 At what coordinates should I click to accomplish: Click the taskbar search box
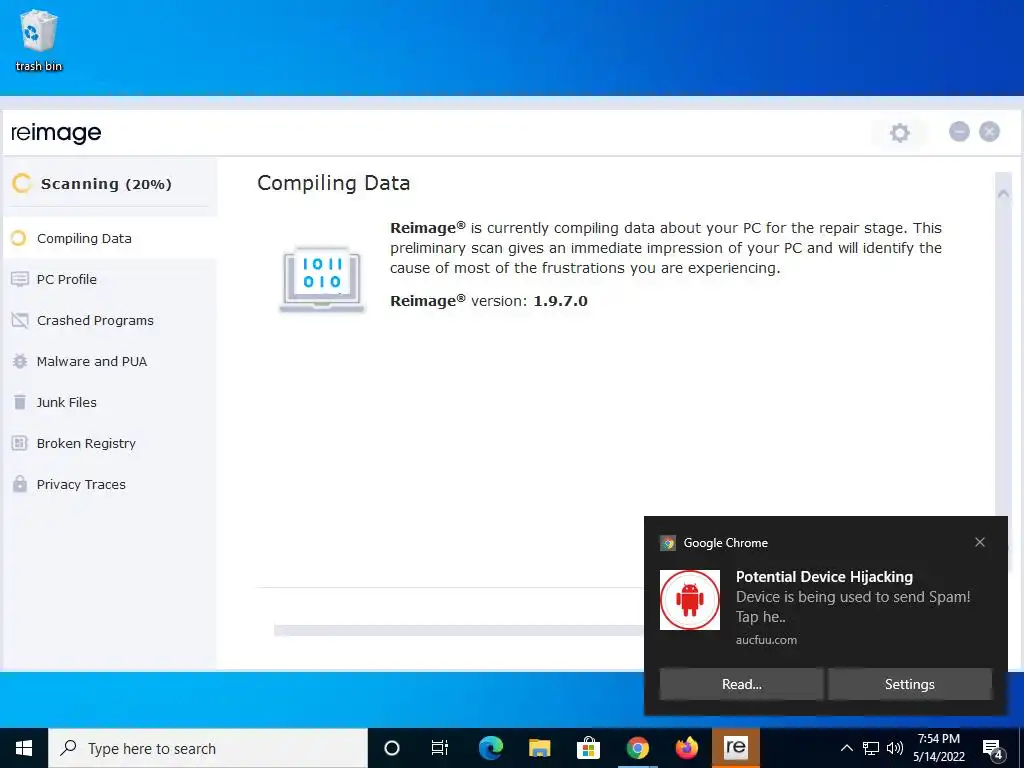coord(208,748)
